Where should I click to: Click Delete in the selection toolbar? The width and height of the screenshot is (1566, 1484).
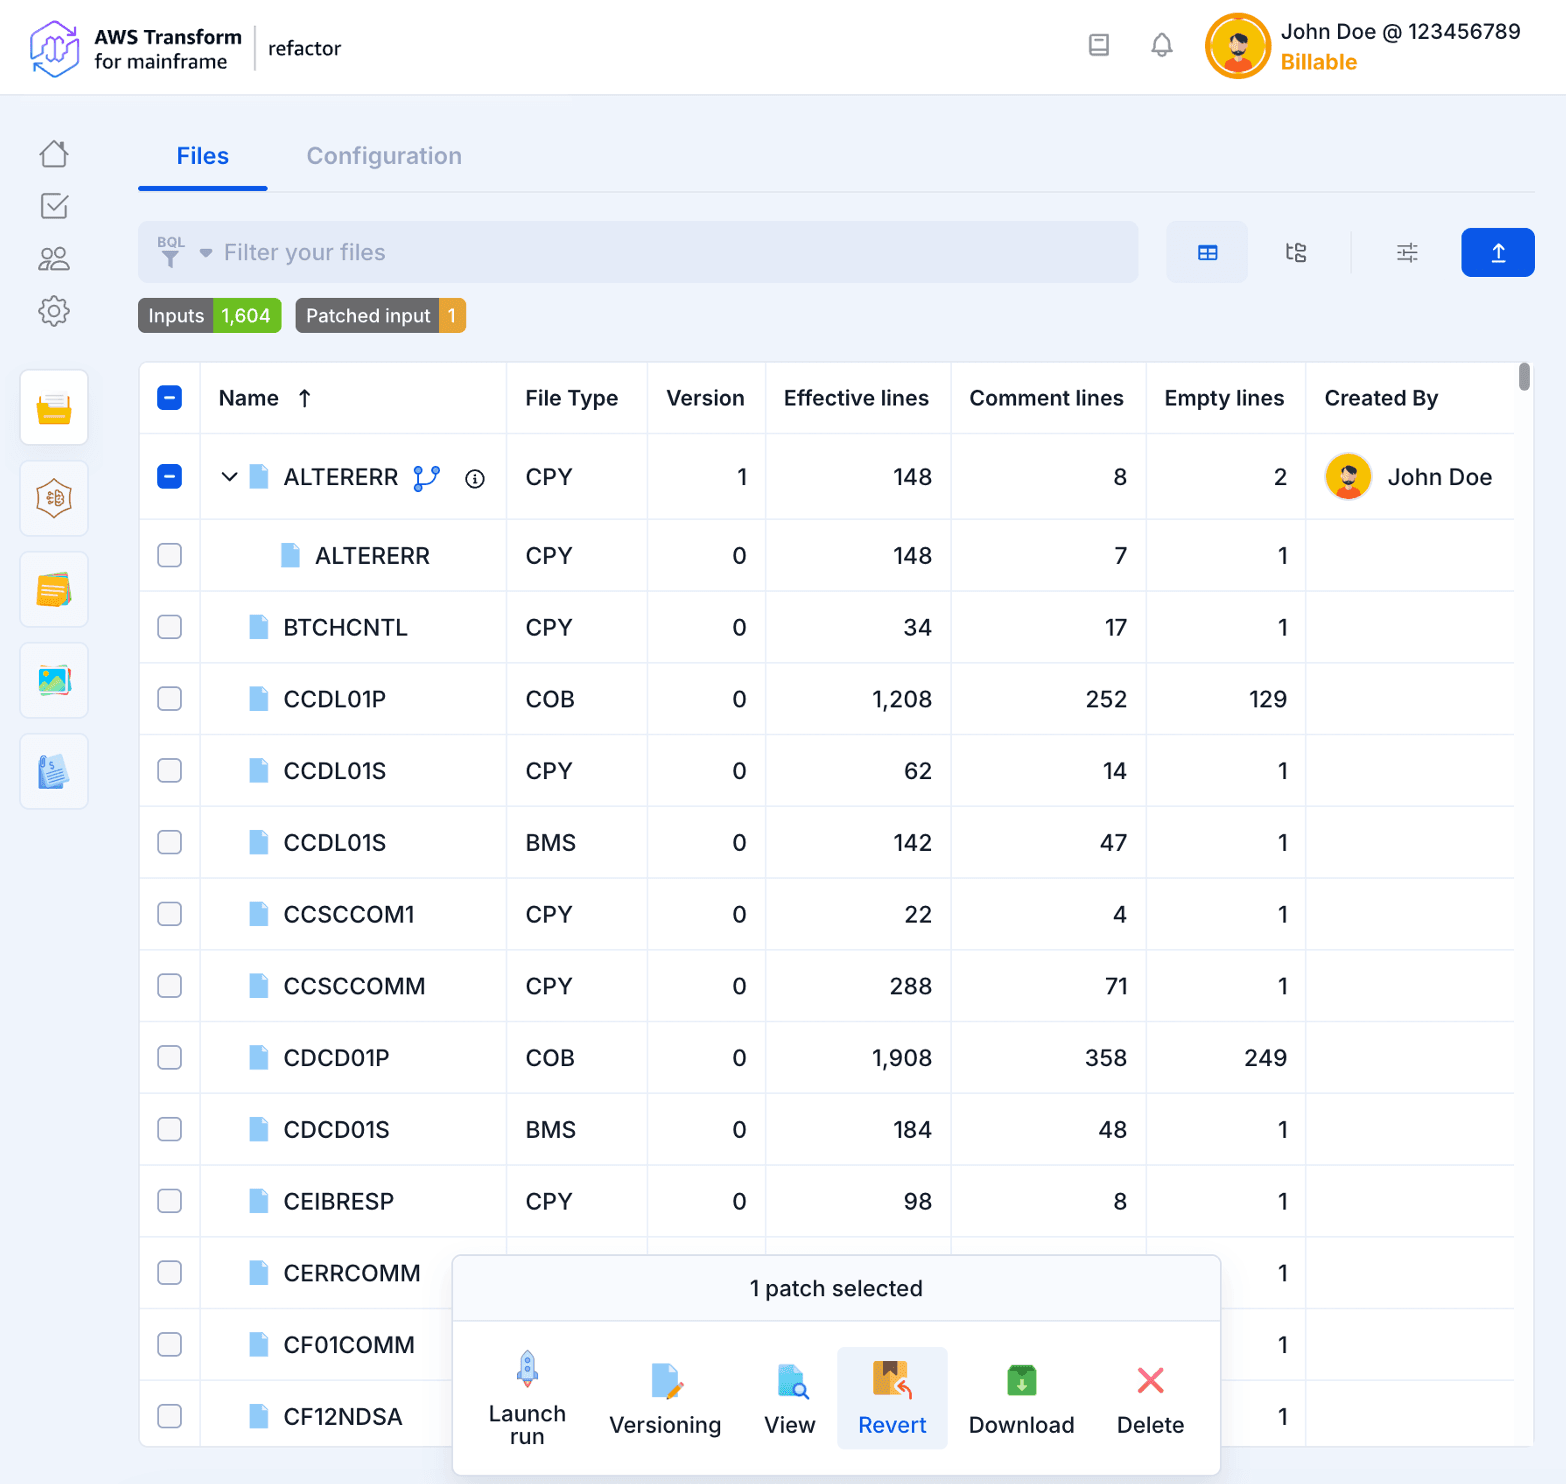tap(1150, 1398)
